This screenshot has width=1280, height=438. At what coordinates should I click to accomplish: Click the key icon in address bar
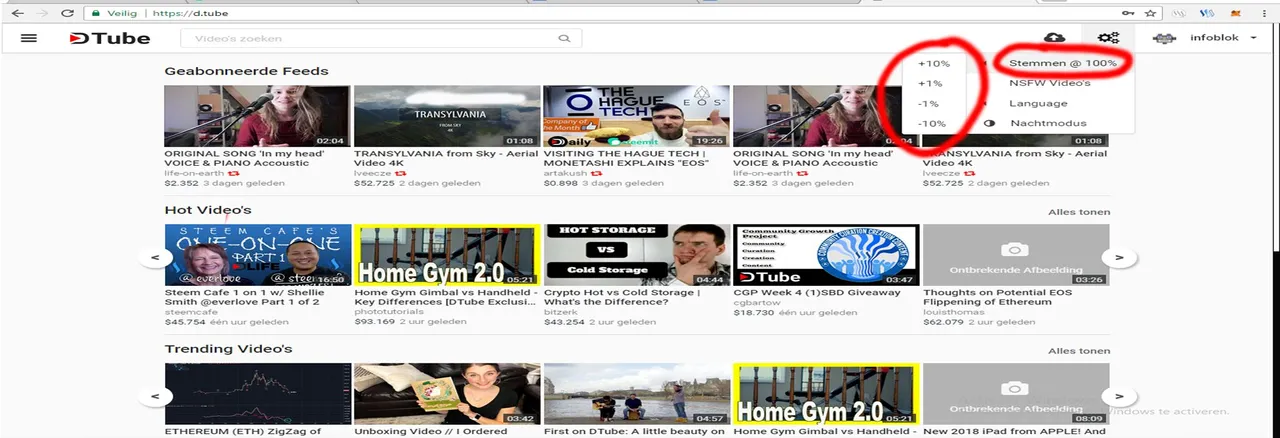tap(1129, 13)
